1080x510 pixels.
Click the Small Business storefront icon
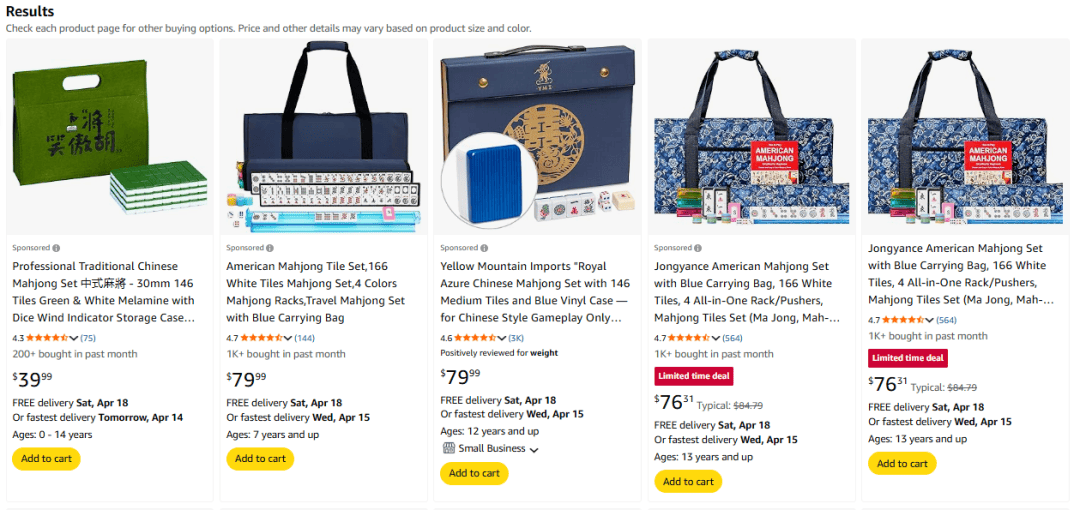tap(447, 449)
